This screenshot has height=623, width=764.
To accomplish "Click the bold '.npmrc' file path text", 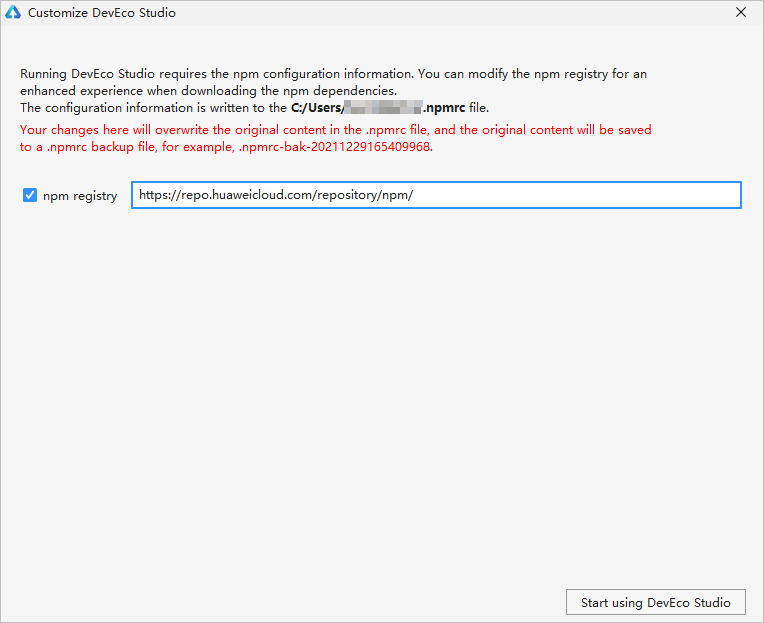I will pyautogui.click(x=444, y=108).
